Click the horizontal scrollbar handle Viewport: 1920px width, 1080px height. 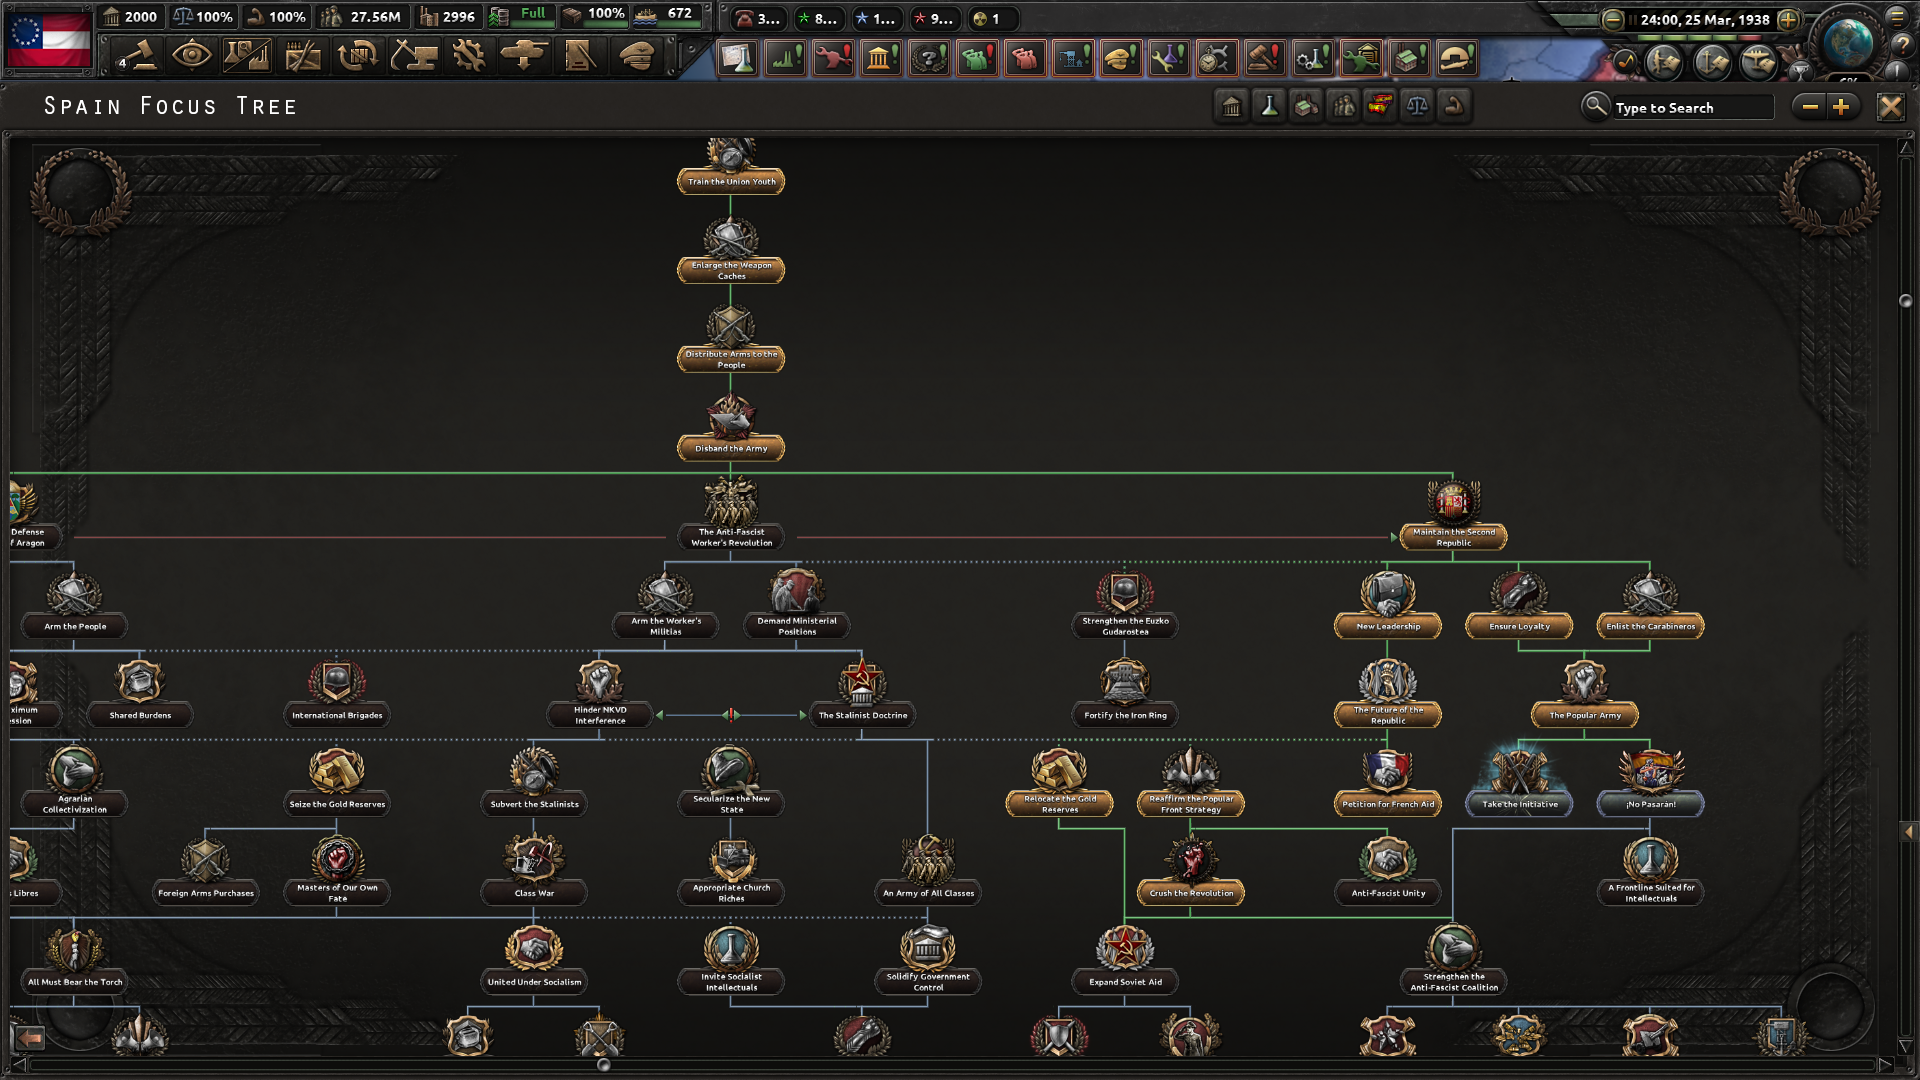click(603, 1065)
